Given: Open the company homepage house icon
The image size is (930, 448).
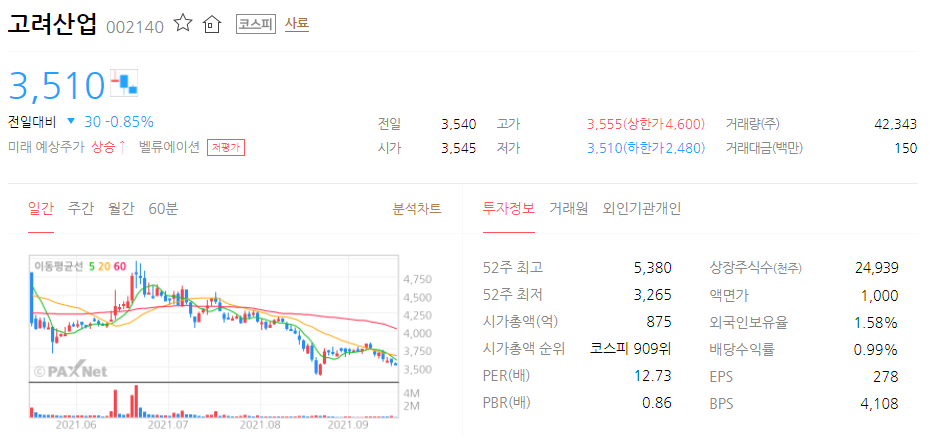Looking at the screenshot, I should click(212, 25).
